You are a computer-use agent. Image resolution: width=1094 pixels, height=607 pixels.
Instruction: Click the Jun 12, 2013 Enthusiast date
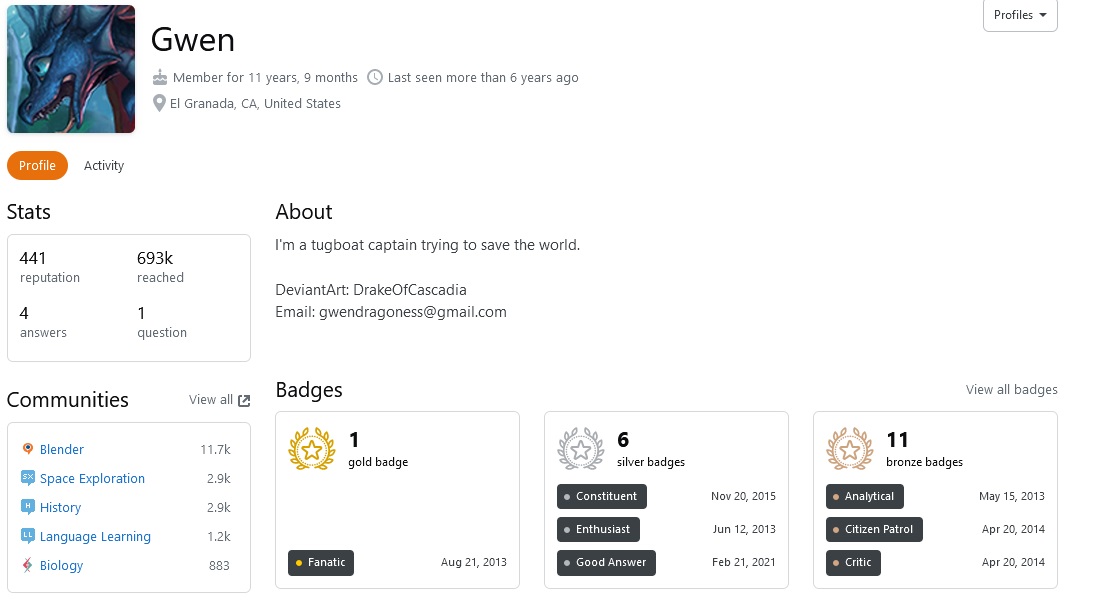tap(744, 529)
